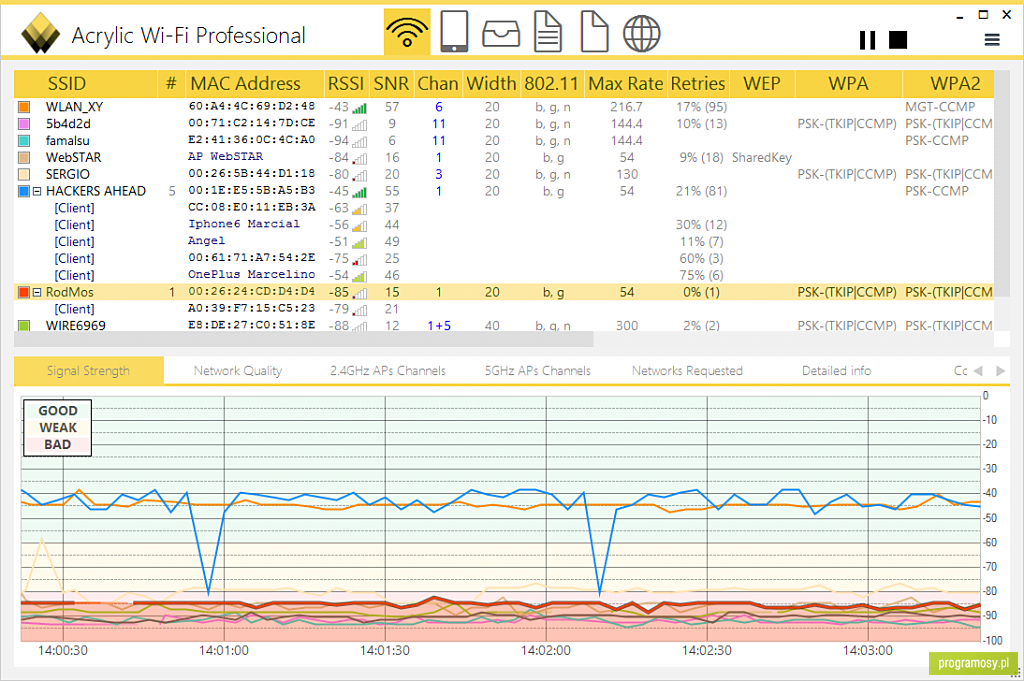Sort by RSSI column header
This screenshot has height=681, width=1024.
tap(346, 84)
